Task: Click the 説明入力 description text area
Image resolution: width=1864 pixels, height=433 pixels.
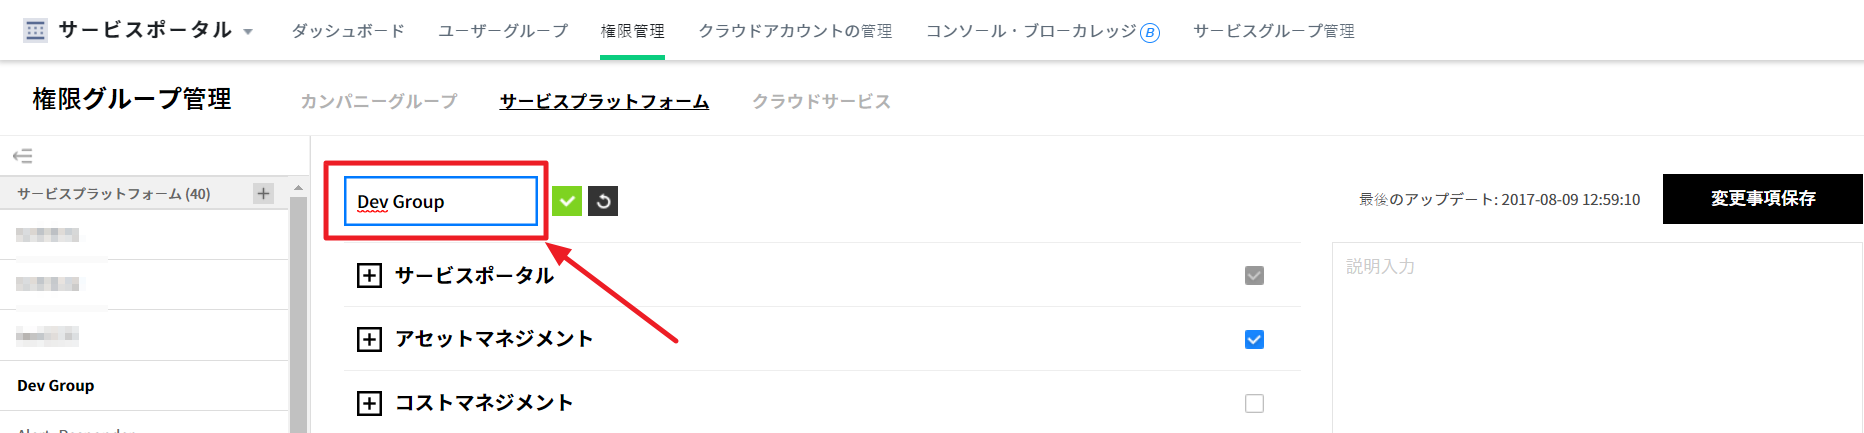Action: [1595, 330]
